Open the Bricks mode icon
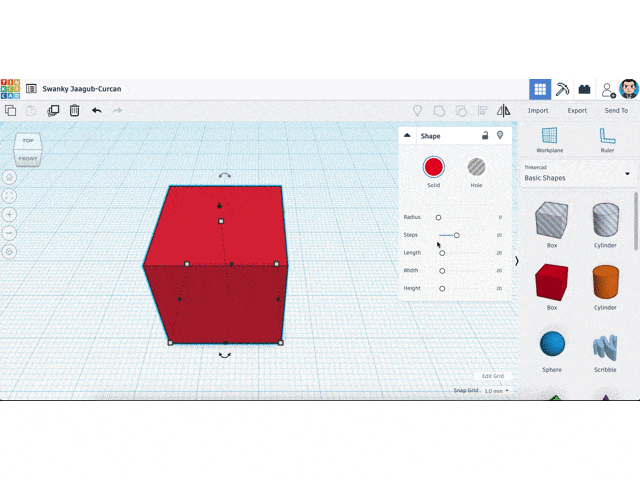 [585, 89]
